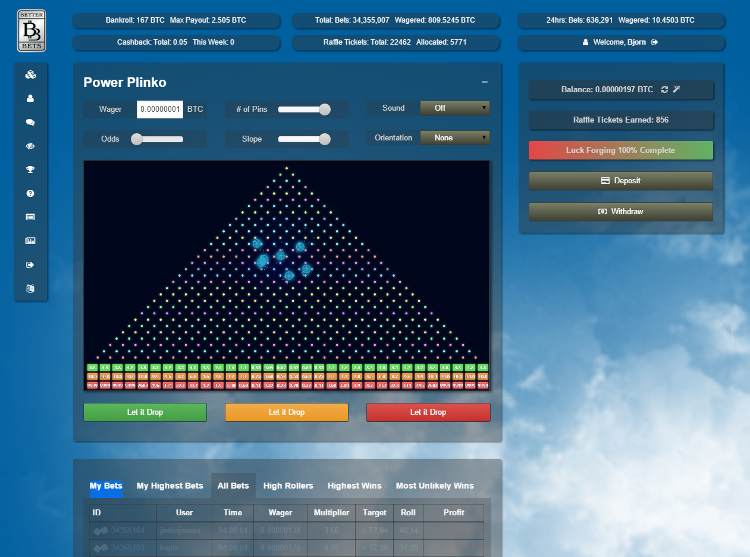
Task: Click the Wager amount input field
Action: [x=160, y=109]
